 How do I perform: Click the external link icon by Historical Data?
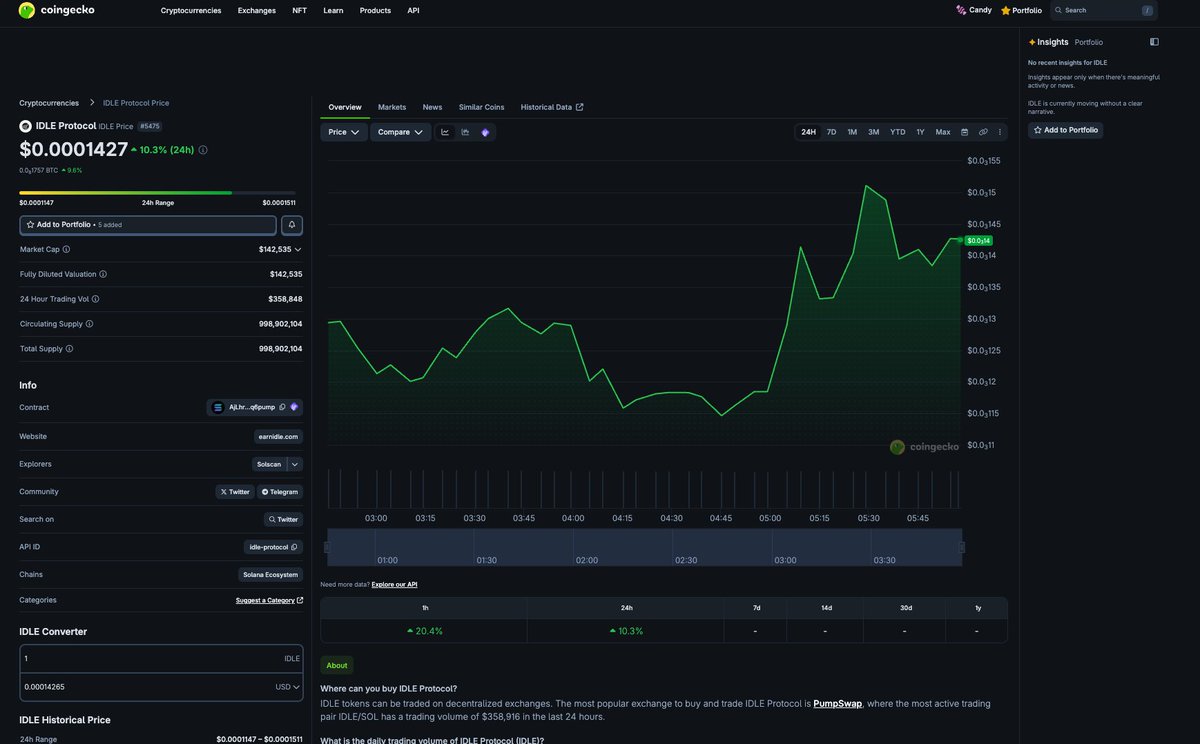click(x=580, y=107)
